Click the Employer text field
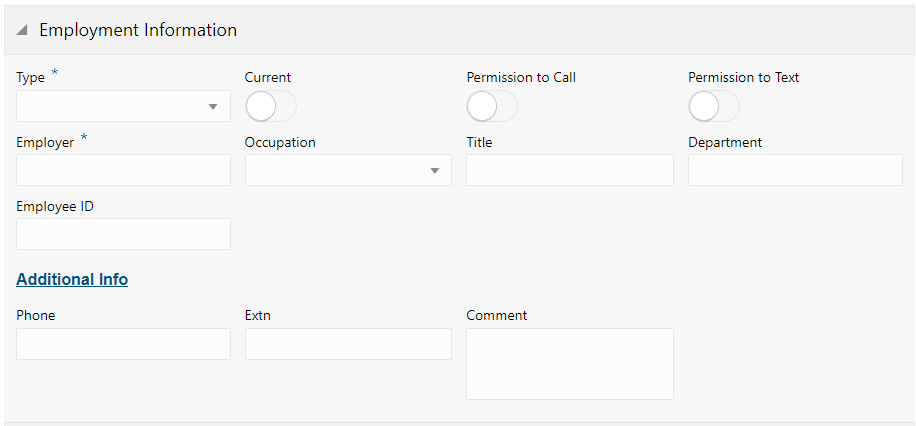 click(123, 170)
